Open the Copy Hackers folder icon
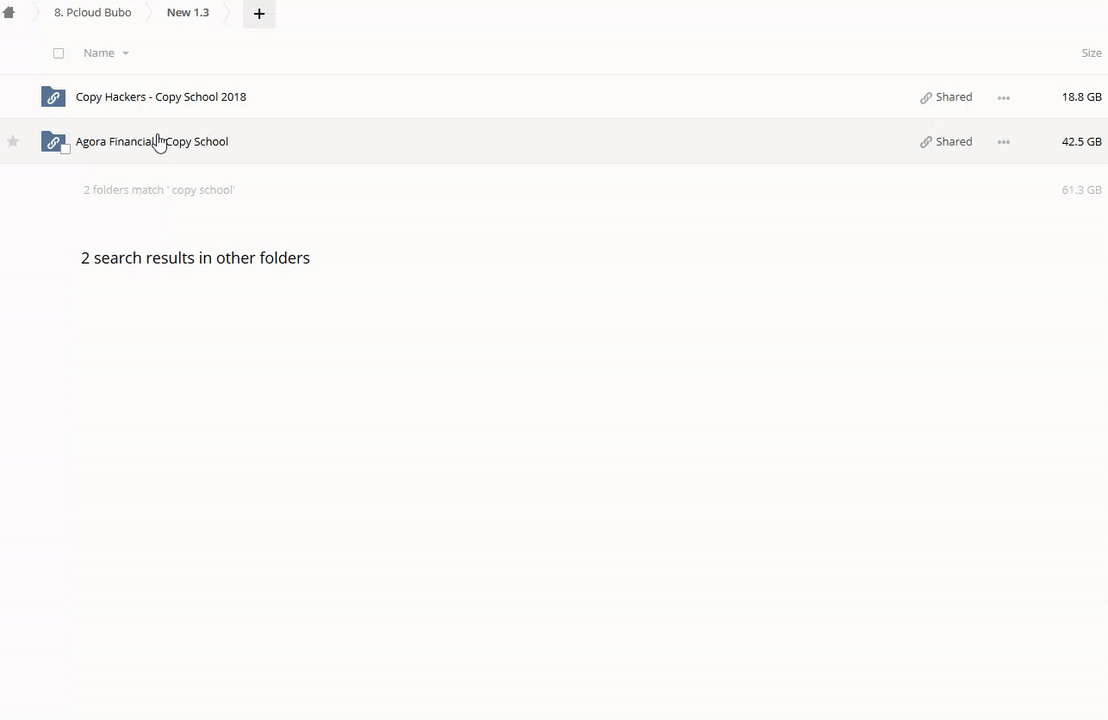Viewport: 1108px width, 720px height. click(53, 97)
